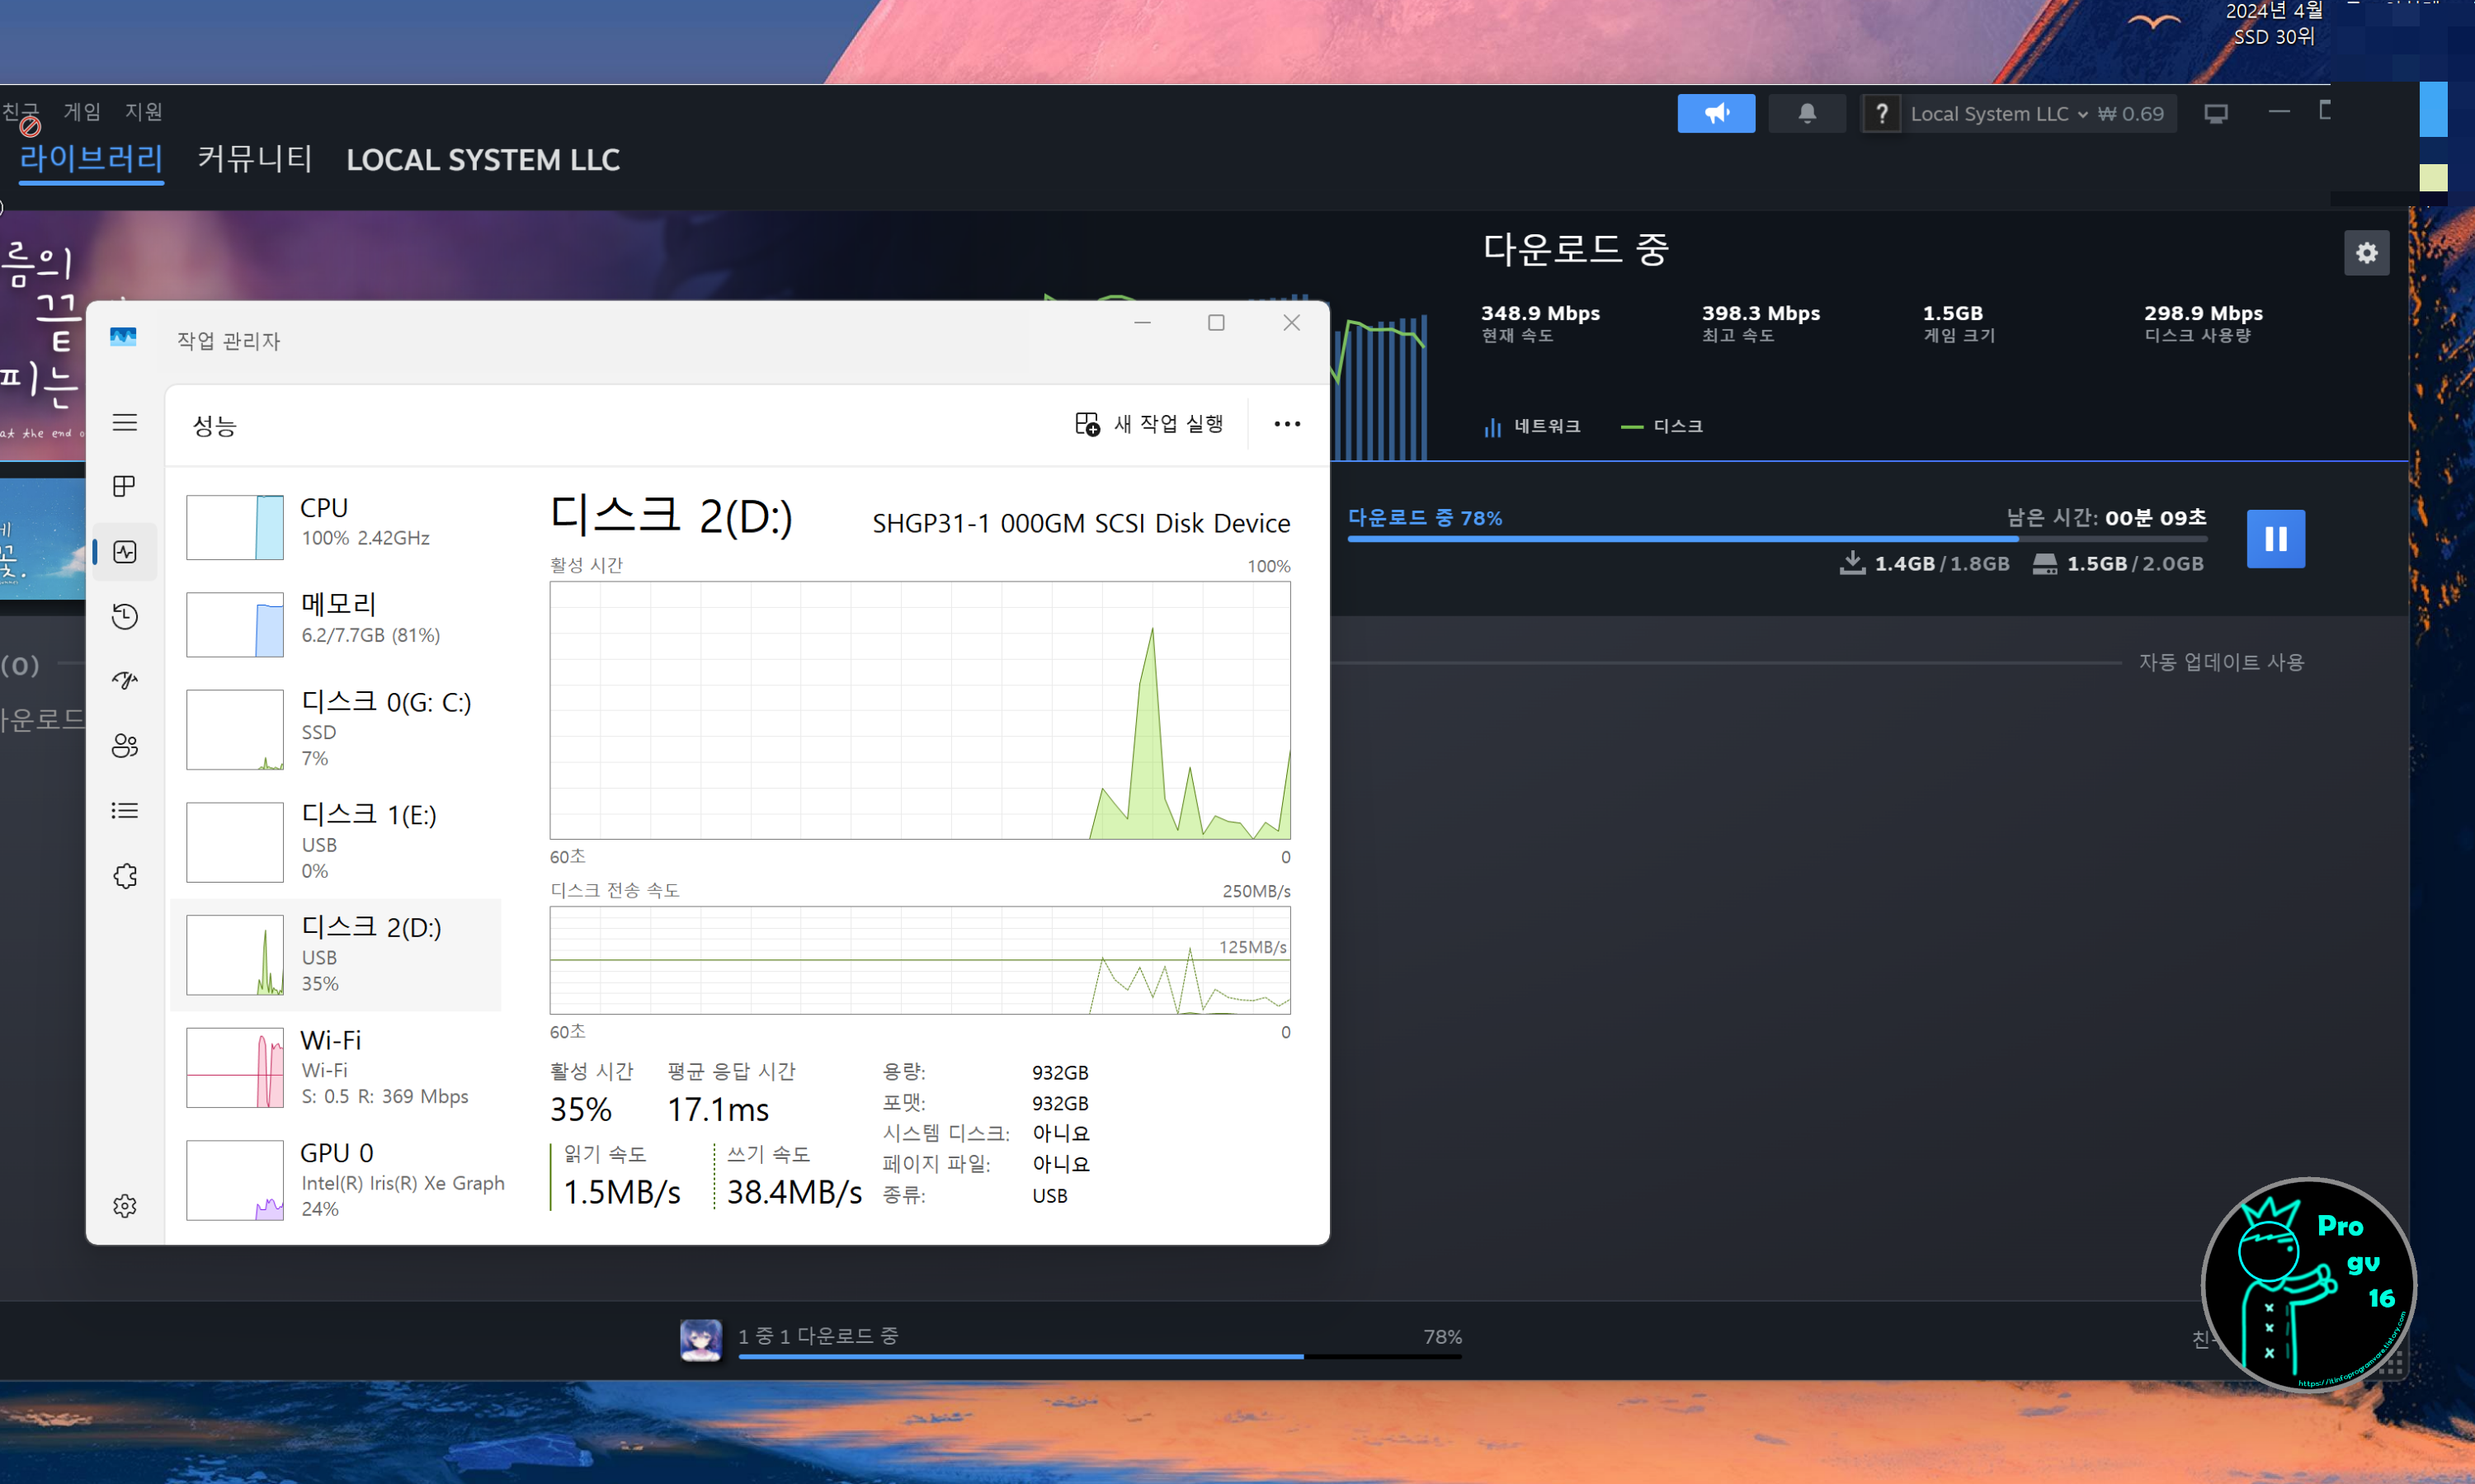
Task: Switch to the 커뮤니티 tab
Action: coord(255,160)
